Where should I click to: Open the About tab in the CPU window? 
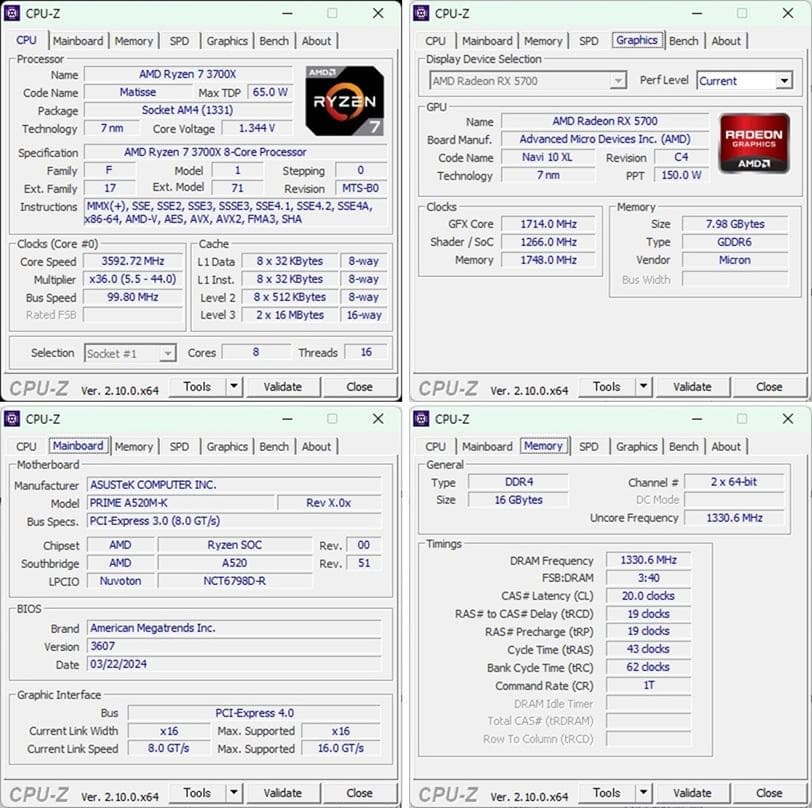(x=317, y=41)
